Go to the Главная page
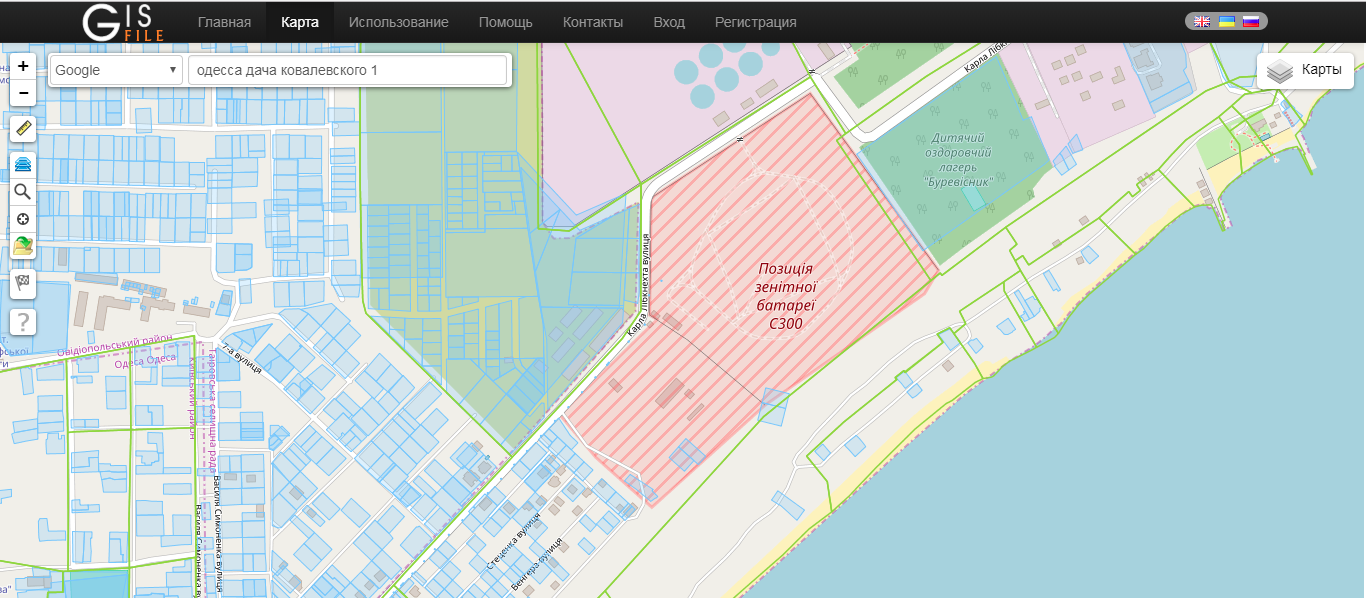Image resolution: width=1366 pixels, height=598 pixels. [224, 22]
